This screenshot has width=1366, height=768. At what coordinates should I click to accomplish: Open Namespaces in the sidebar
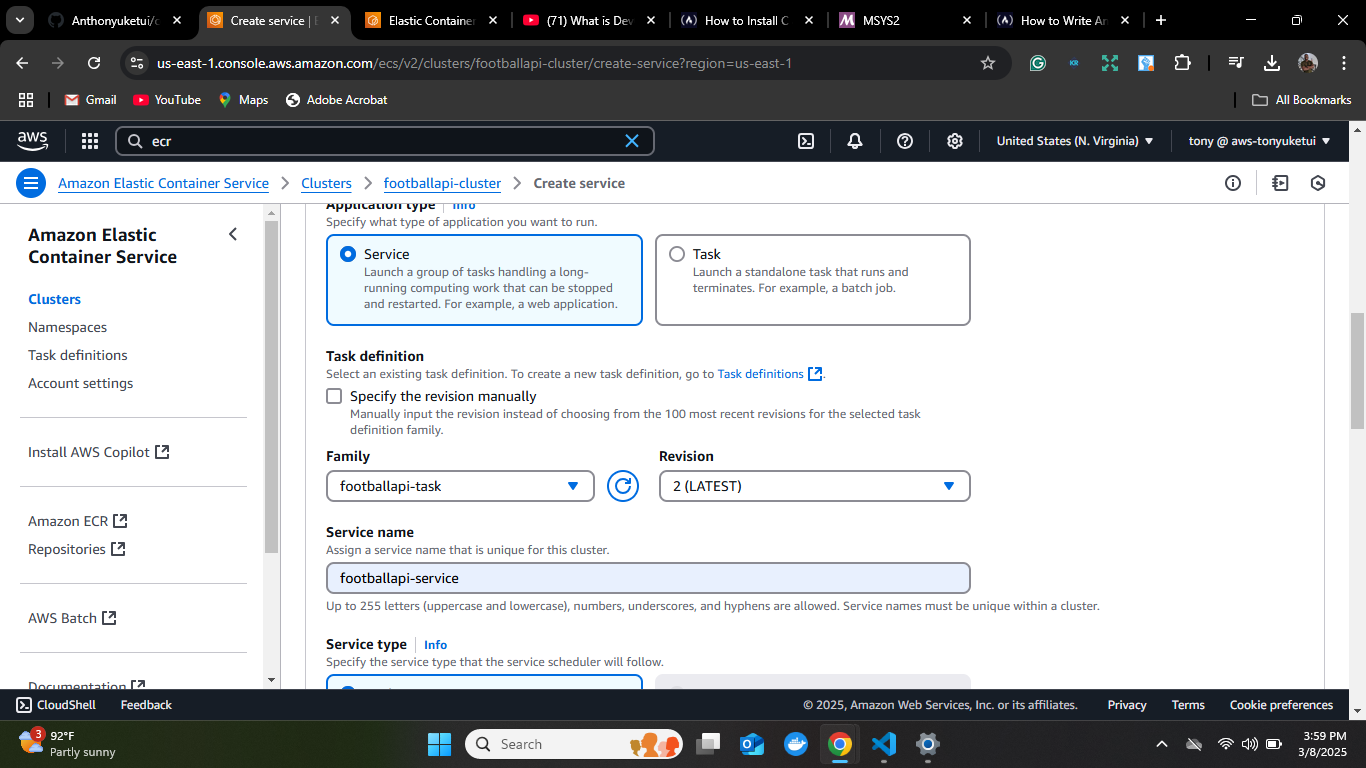coord(67,327)
